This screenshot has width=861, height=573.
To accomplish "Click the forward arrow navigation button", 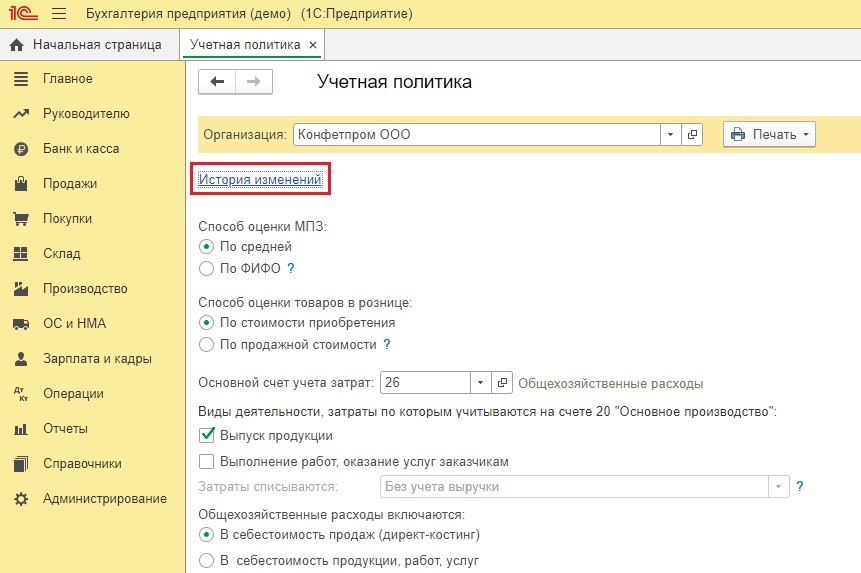I will point(253,82).
